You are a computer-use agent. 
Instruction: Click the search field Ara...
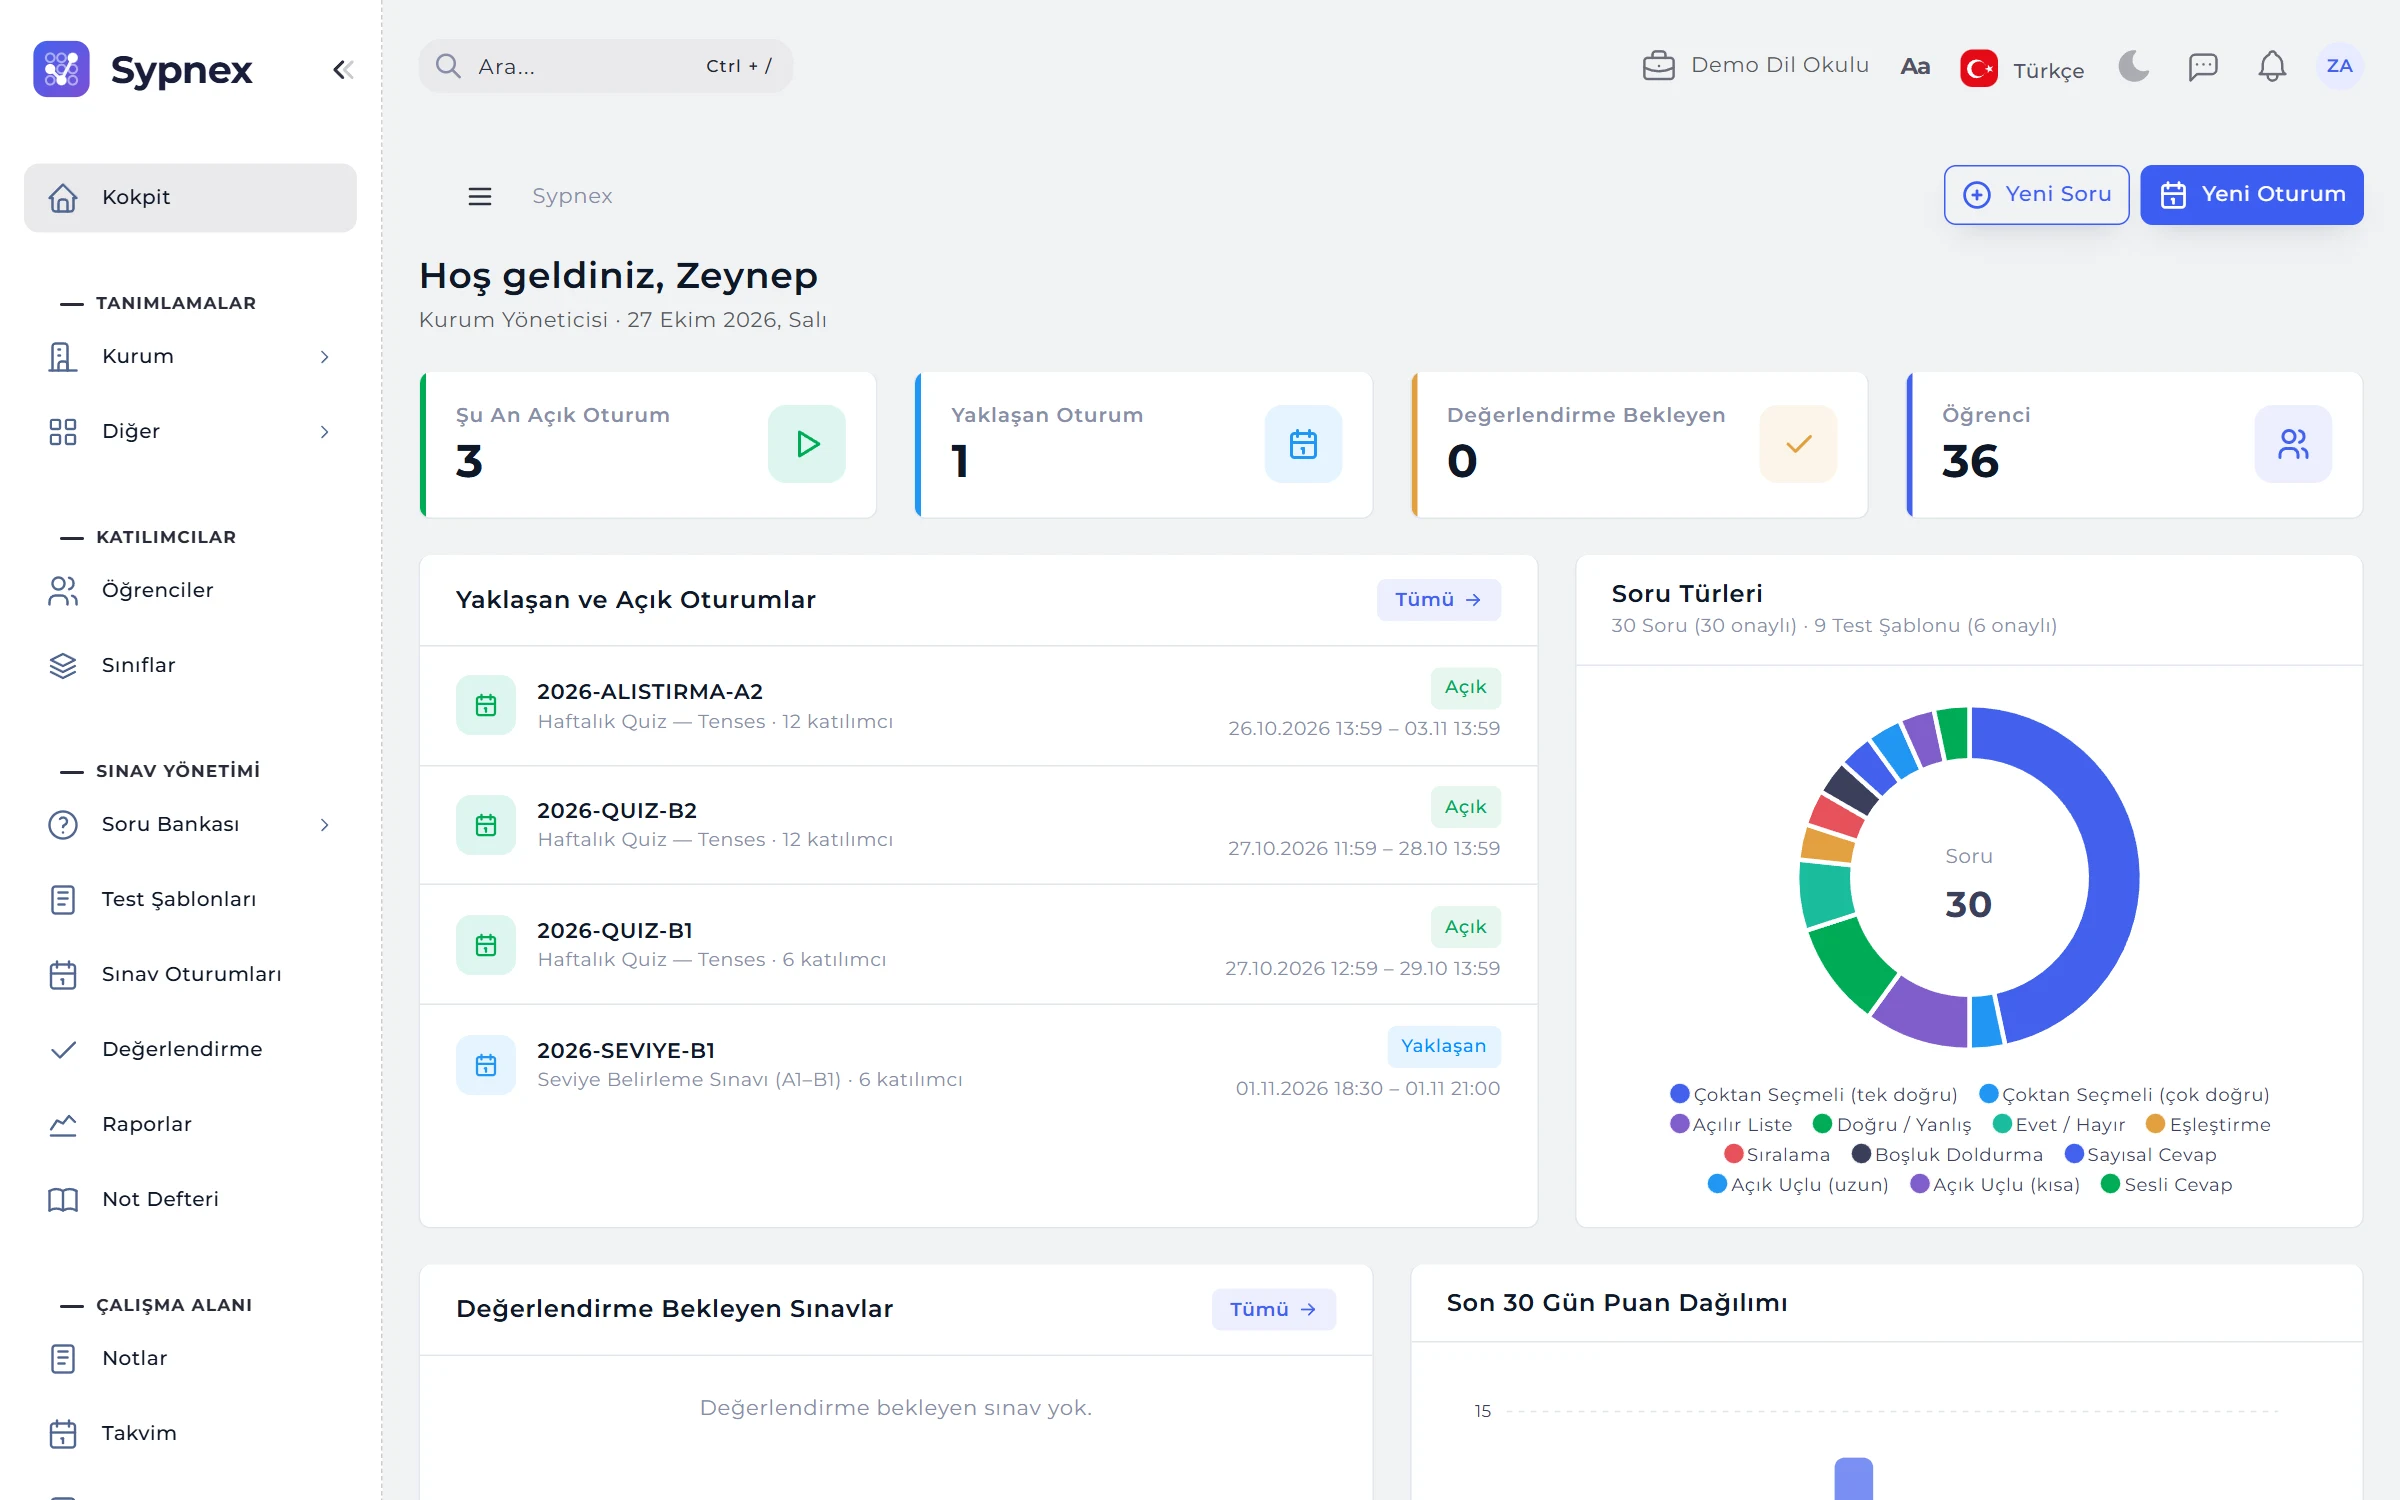coord(605,66)
